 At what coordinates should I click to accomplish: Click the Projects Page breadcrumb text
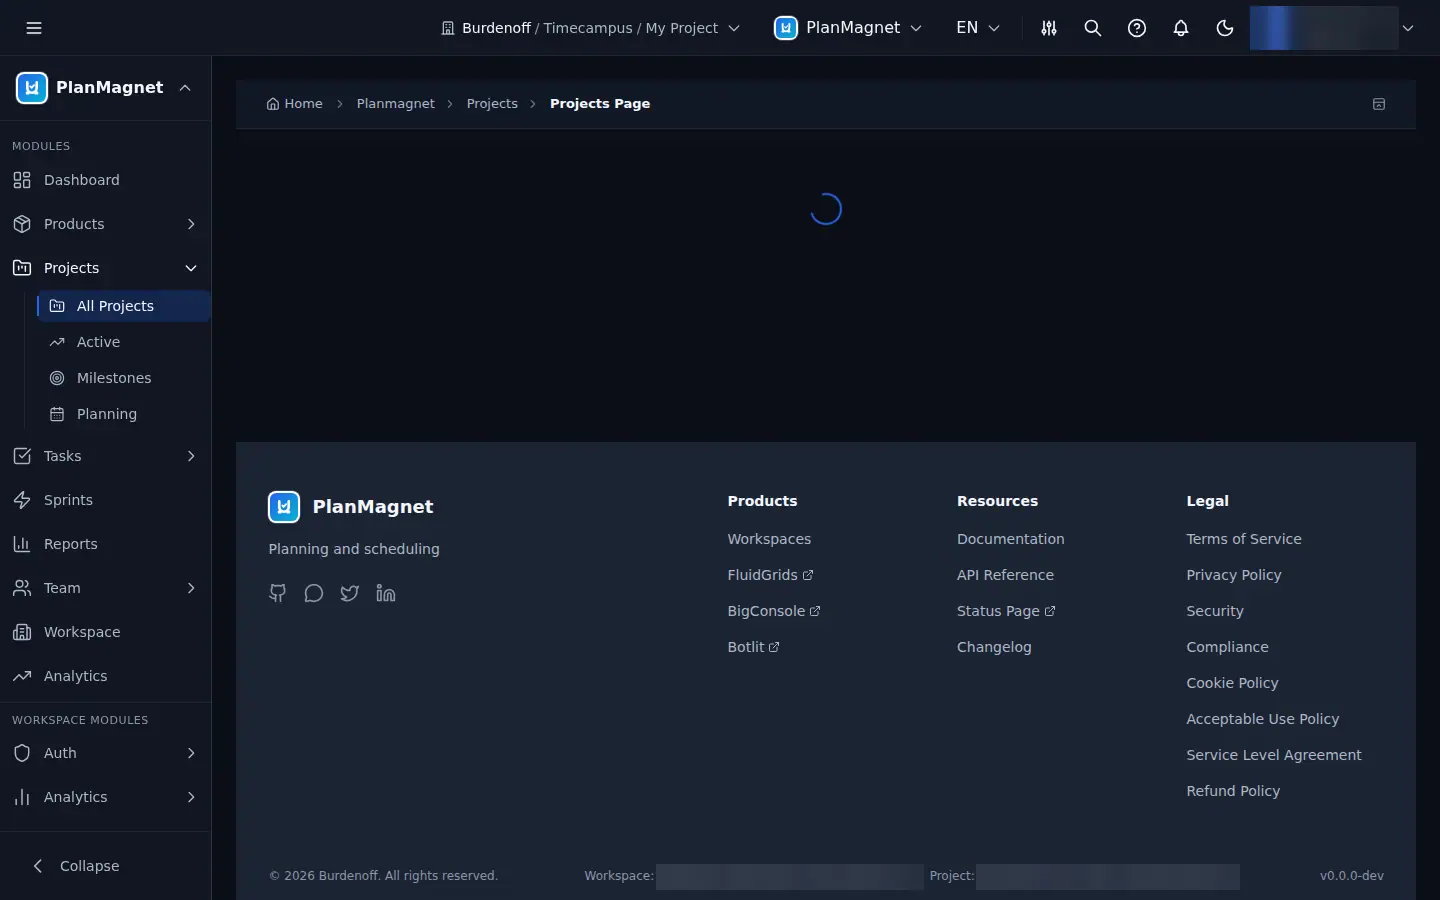(x=600, y=104)
